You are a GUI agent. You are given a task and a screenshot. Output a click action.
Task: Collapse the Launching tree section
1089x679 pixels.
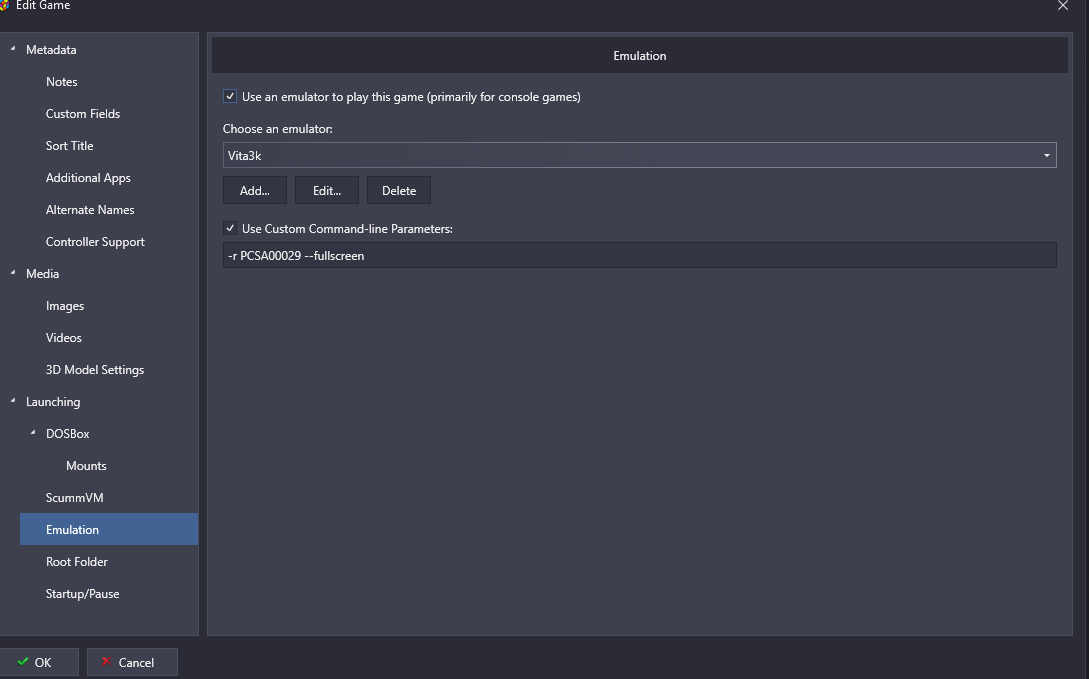(x=13, y=401)
